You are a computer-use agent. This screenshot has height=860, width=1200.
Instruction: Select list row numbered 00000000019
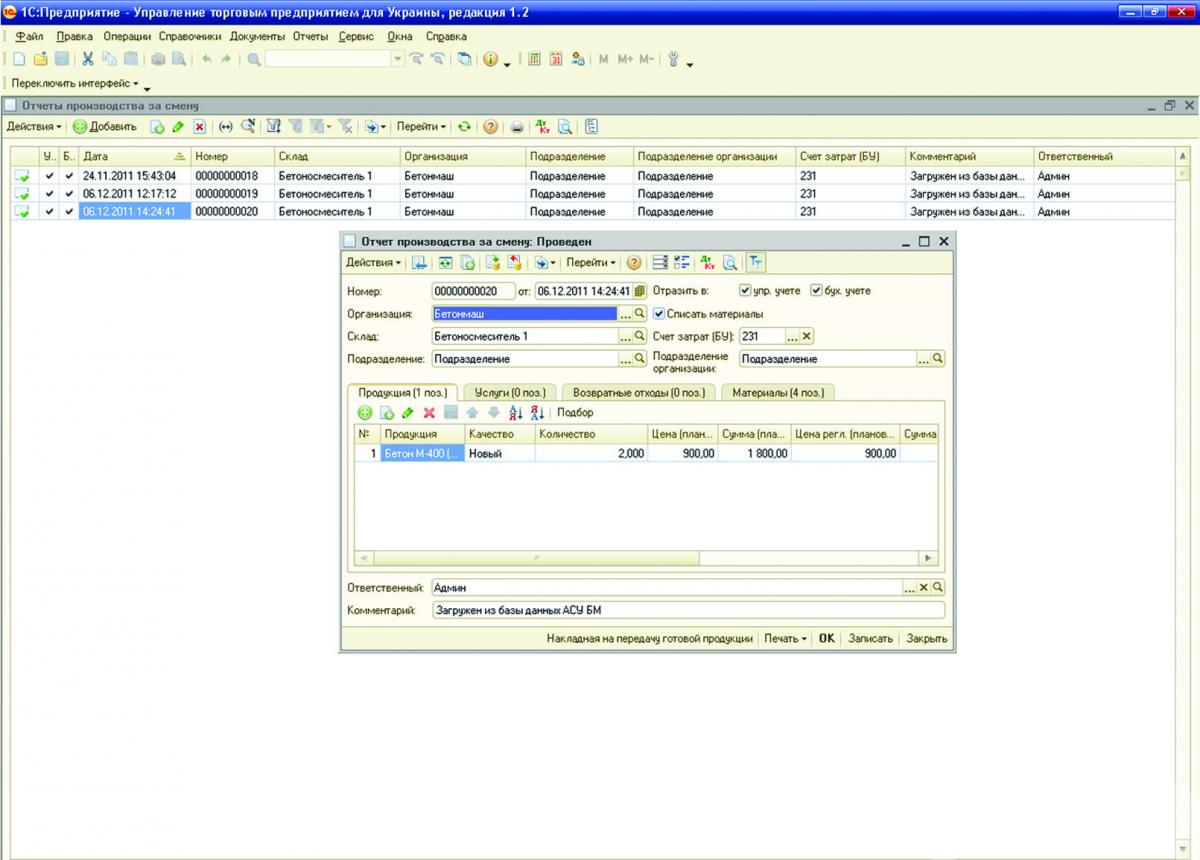click(592, 194)
